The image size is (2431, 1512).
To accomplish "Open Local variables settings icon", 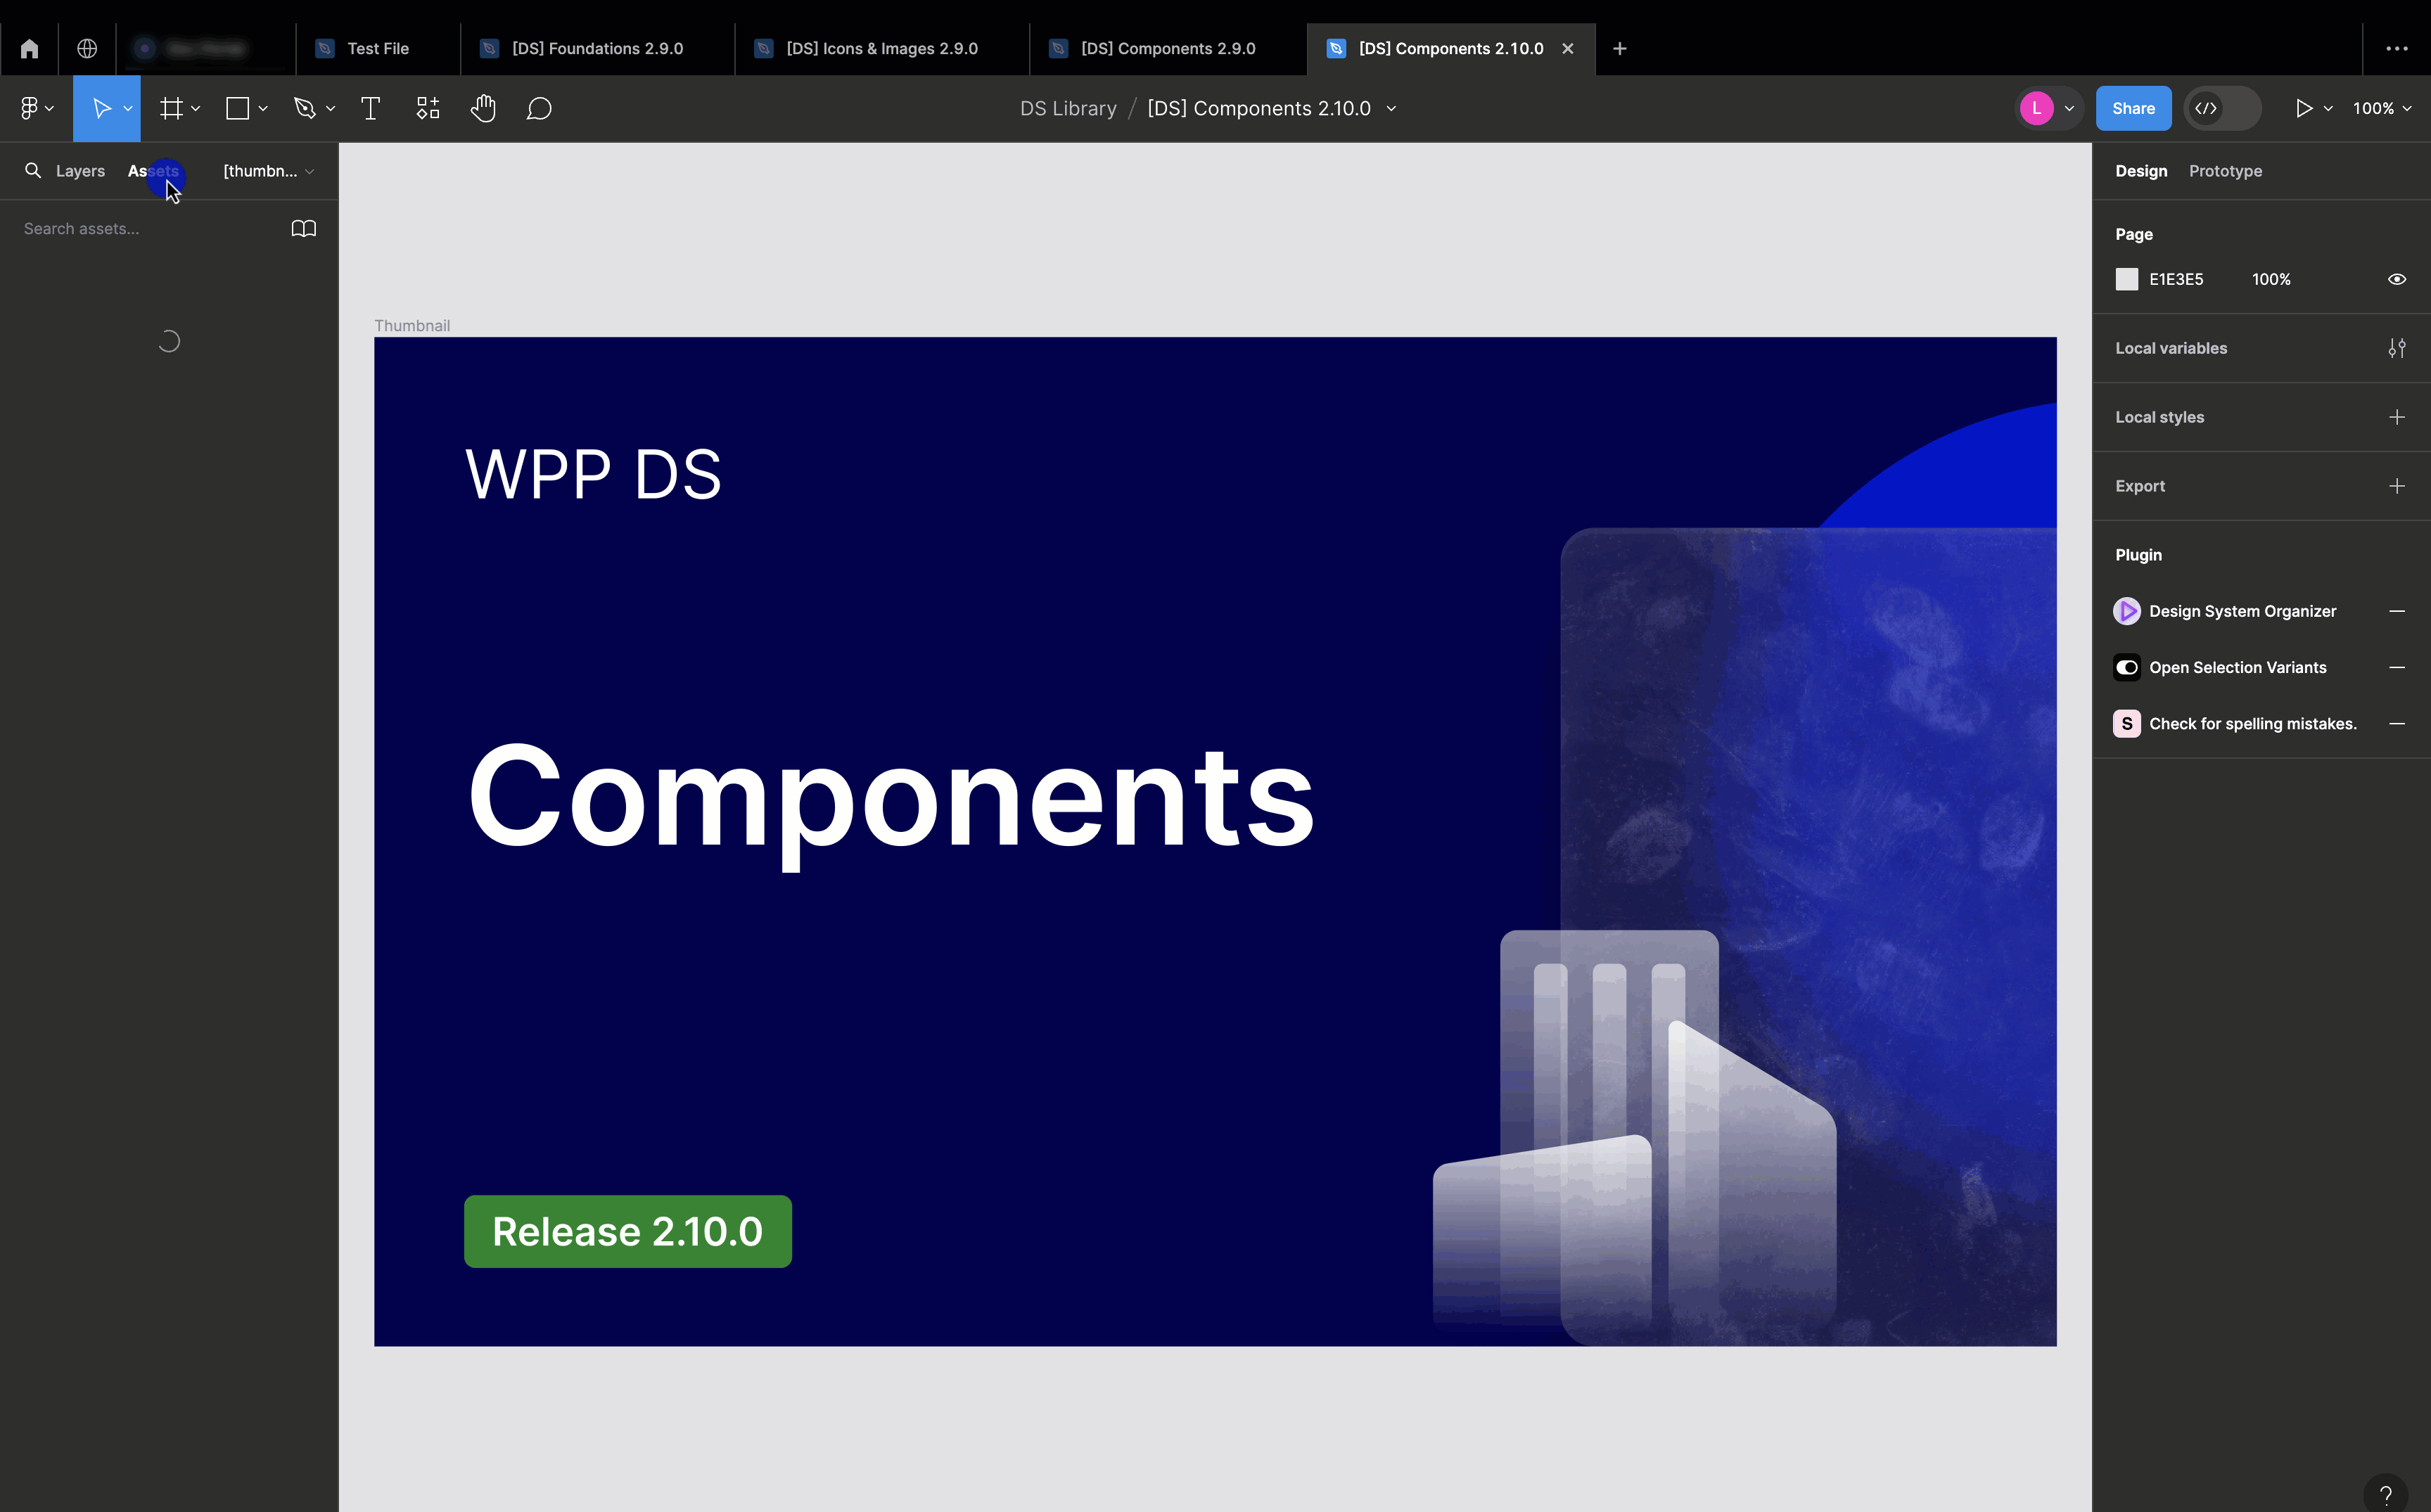I will pyautogui.click(x=2396, y=348).
